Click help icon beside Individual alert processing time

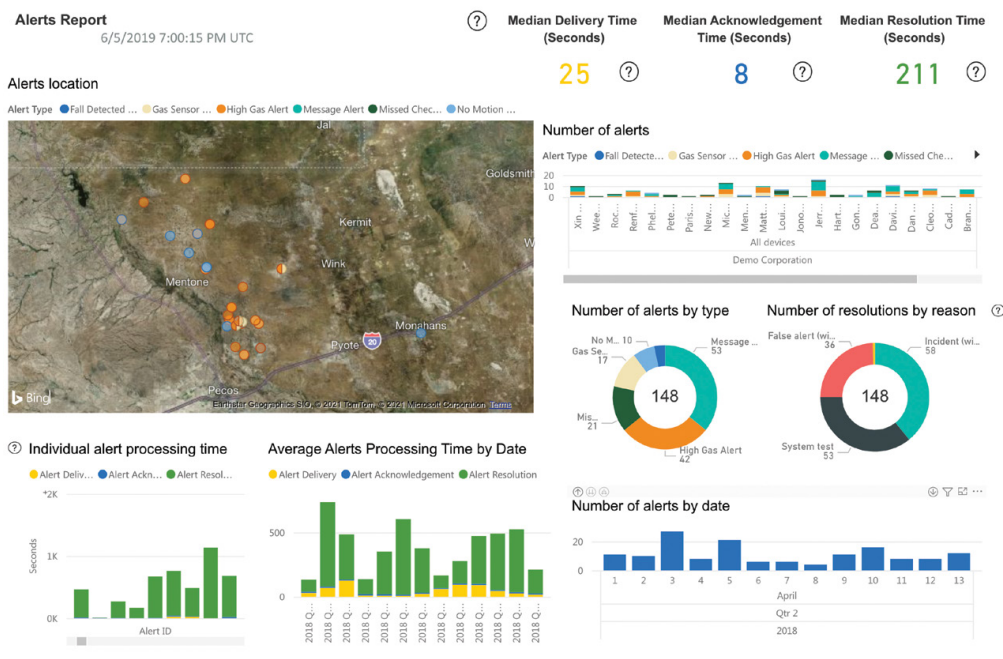tap(14, 448)
